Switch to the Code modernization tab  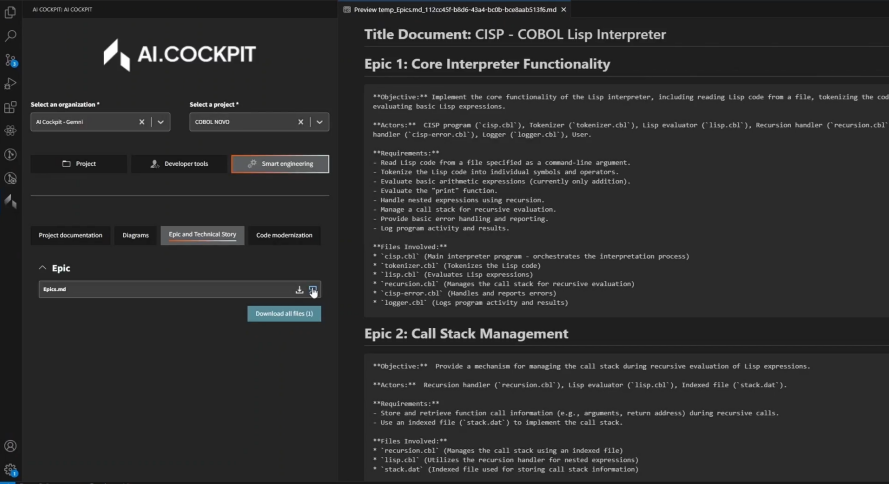coord(284,236)
